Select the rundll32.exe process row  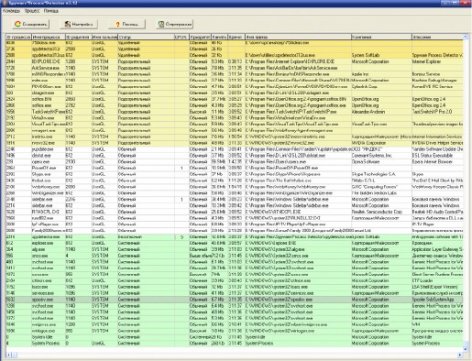point(234,218)
